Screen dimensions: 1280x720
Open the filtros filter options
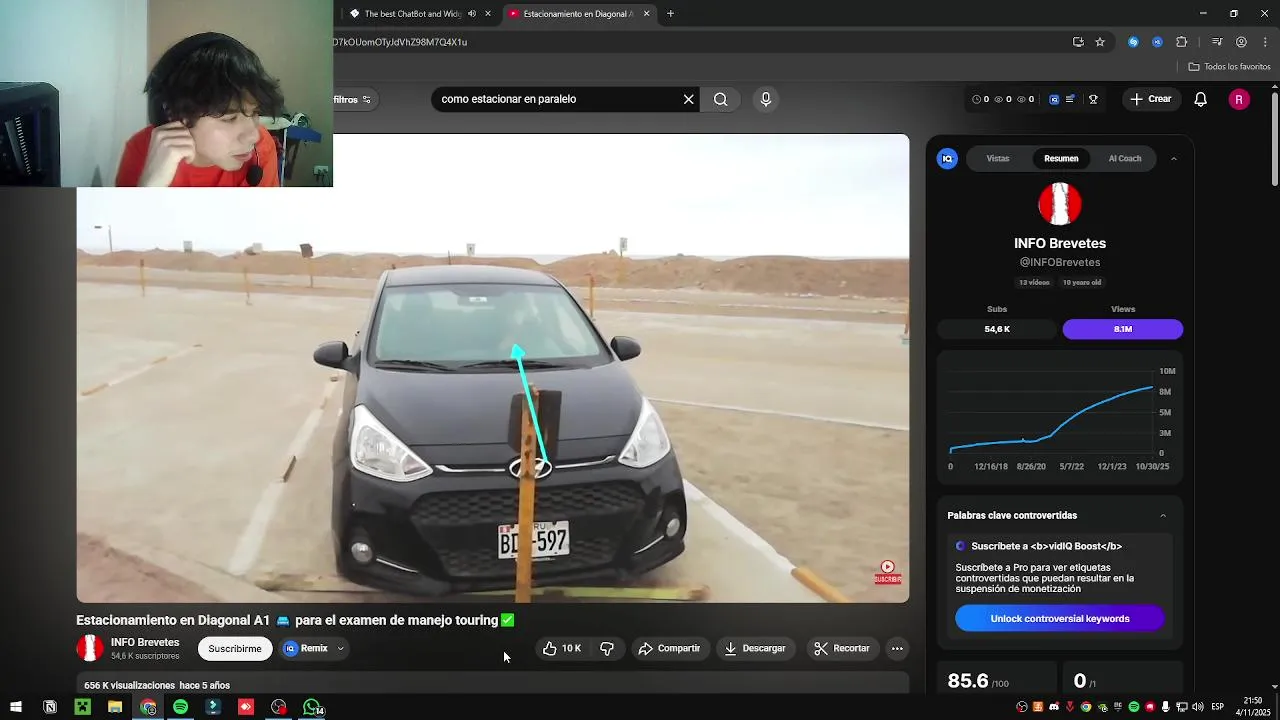tap(353, 99)
